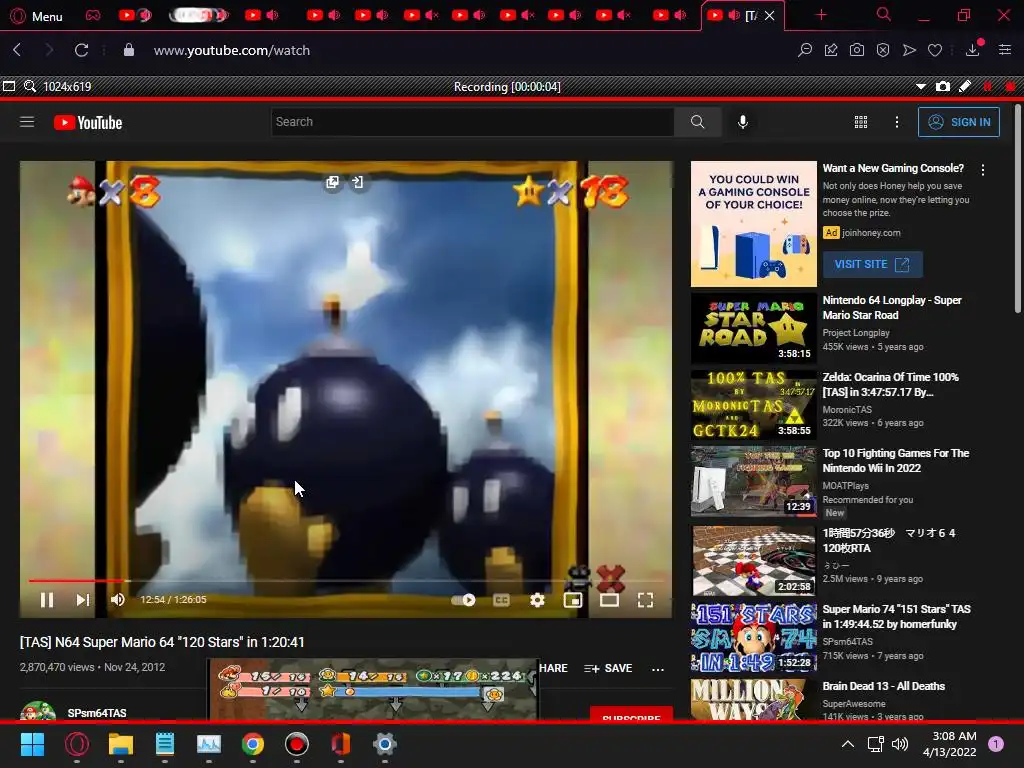Screen dimensions: 1024x768
Task: Open Google Chrome from taskbar
Action: point(253,744)
